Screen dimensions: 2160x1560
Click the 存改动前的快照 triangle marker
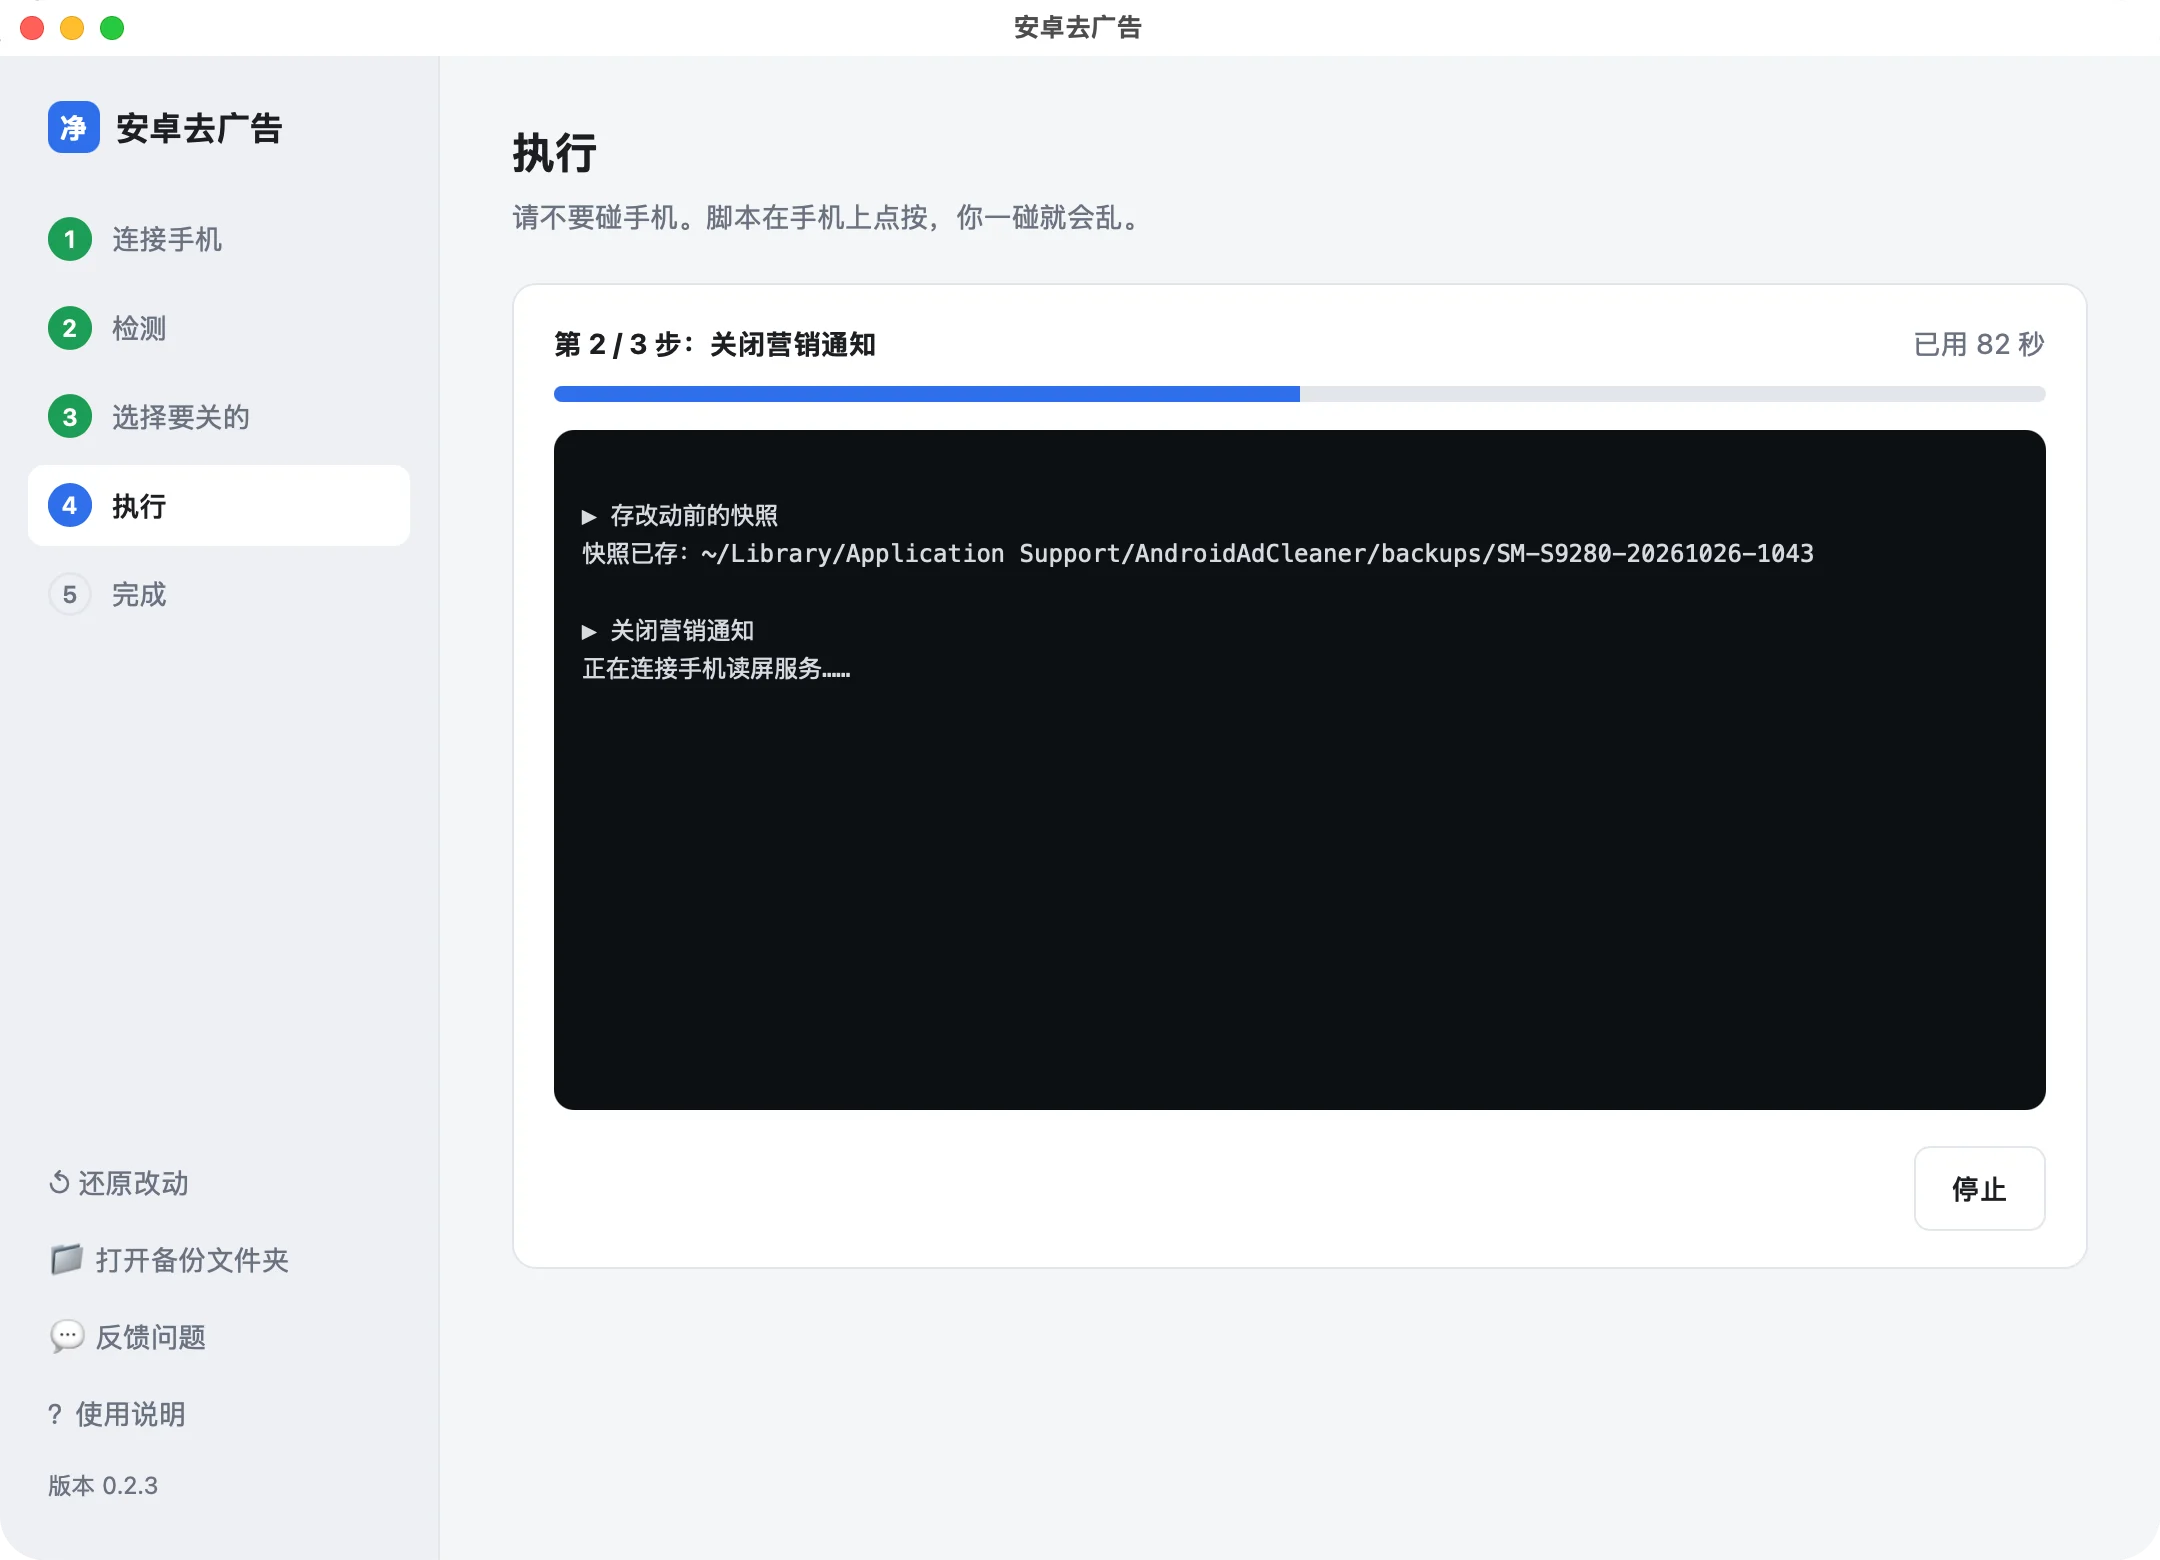pos(589,517)
